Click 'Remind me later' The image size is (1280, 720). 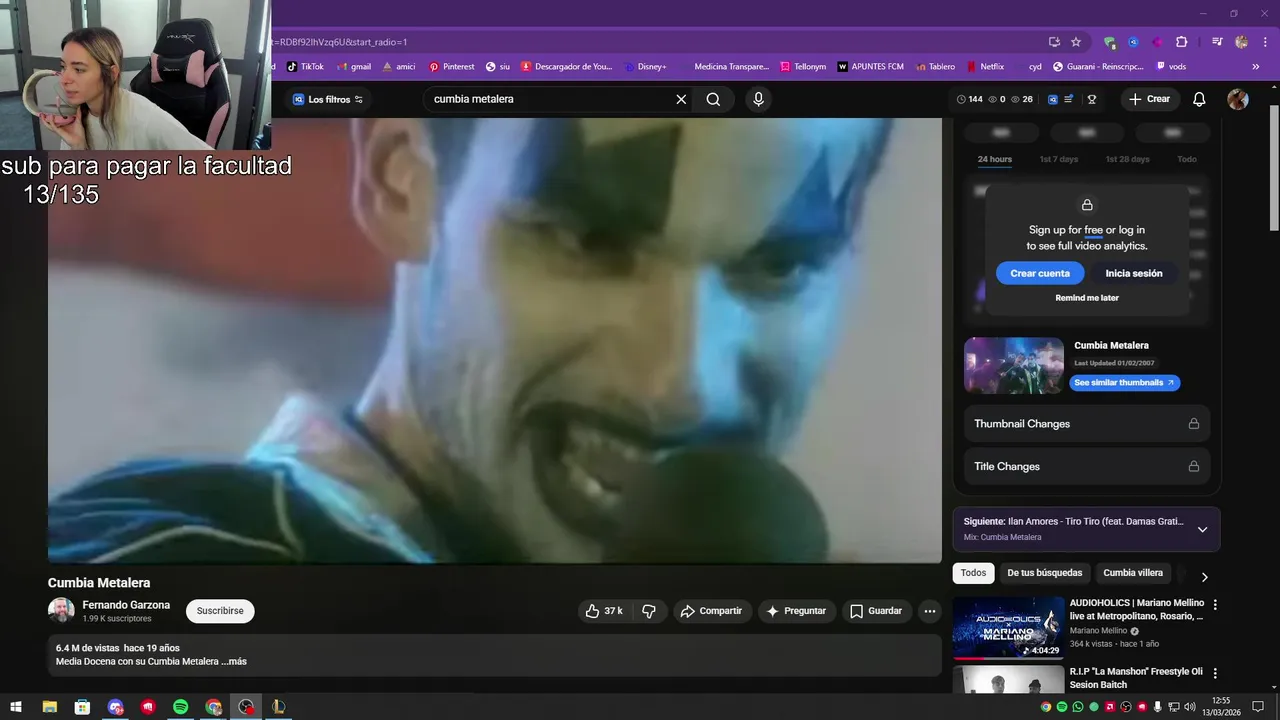pyautogui.click(x=1087, y=298)
